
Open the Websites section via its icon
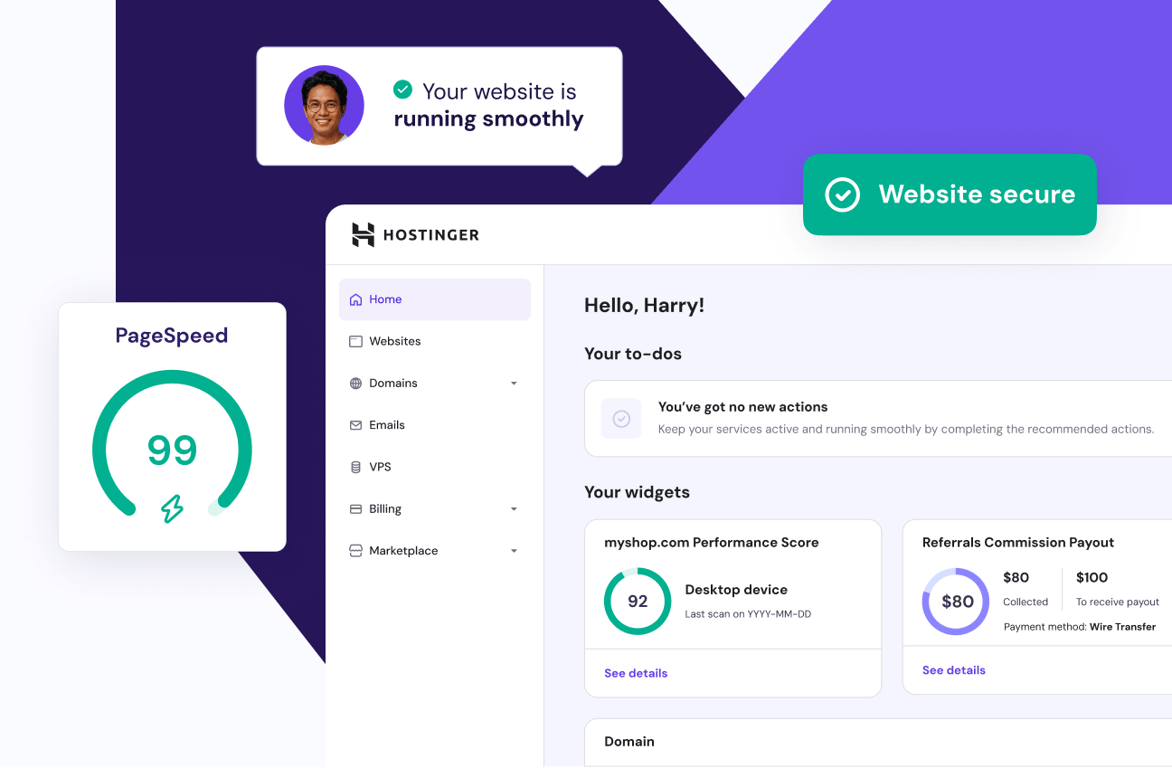[356, 341]
